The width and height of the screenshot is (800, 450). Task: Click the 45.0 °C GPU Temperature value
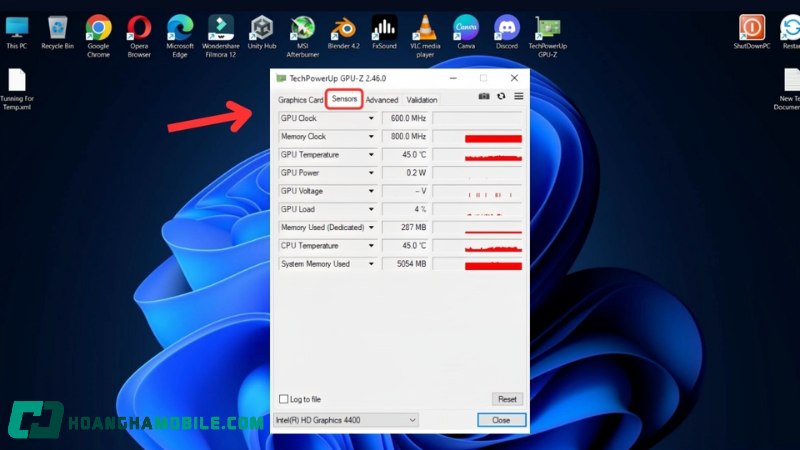(x=406, y=155)
